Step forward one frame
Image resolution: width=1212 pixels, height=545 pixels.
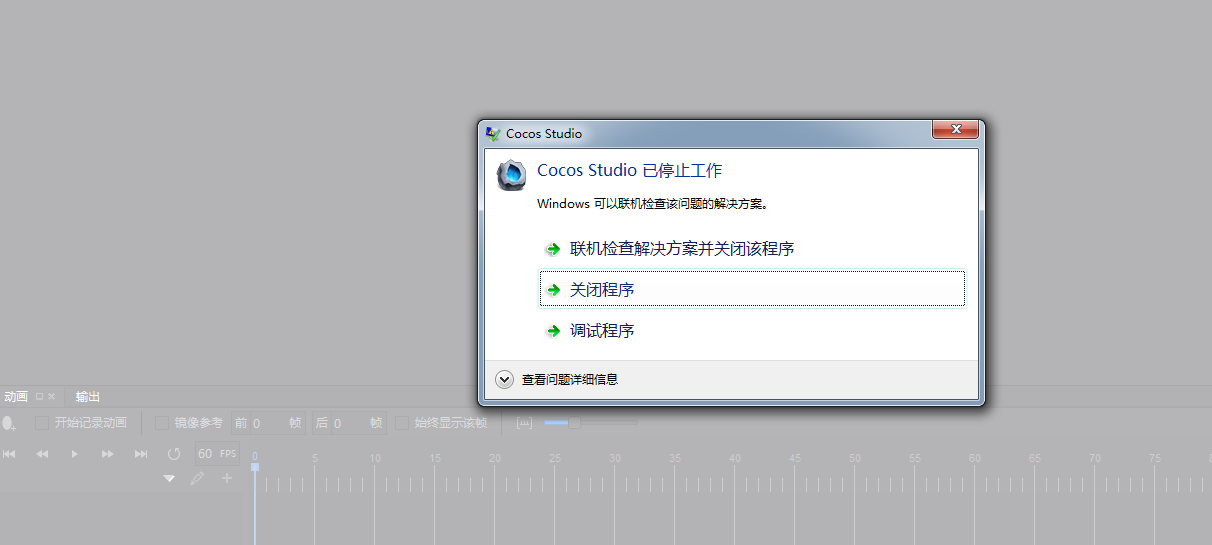click(107, 454)
